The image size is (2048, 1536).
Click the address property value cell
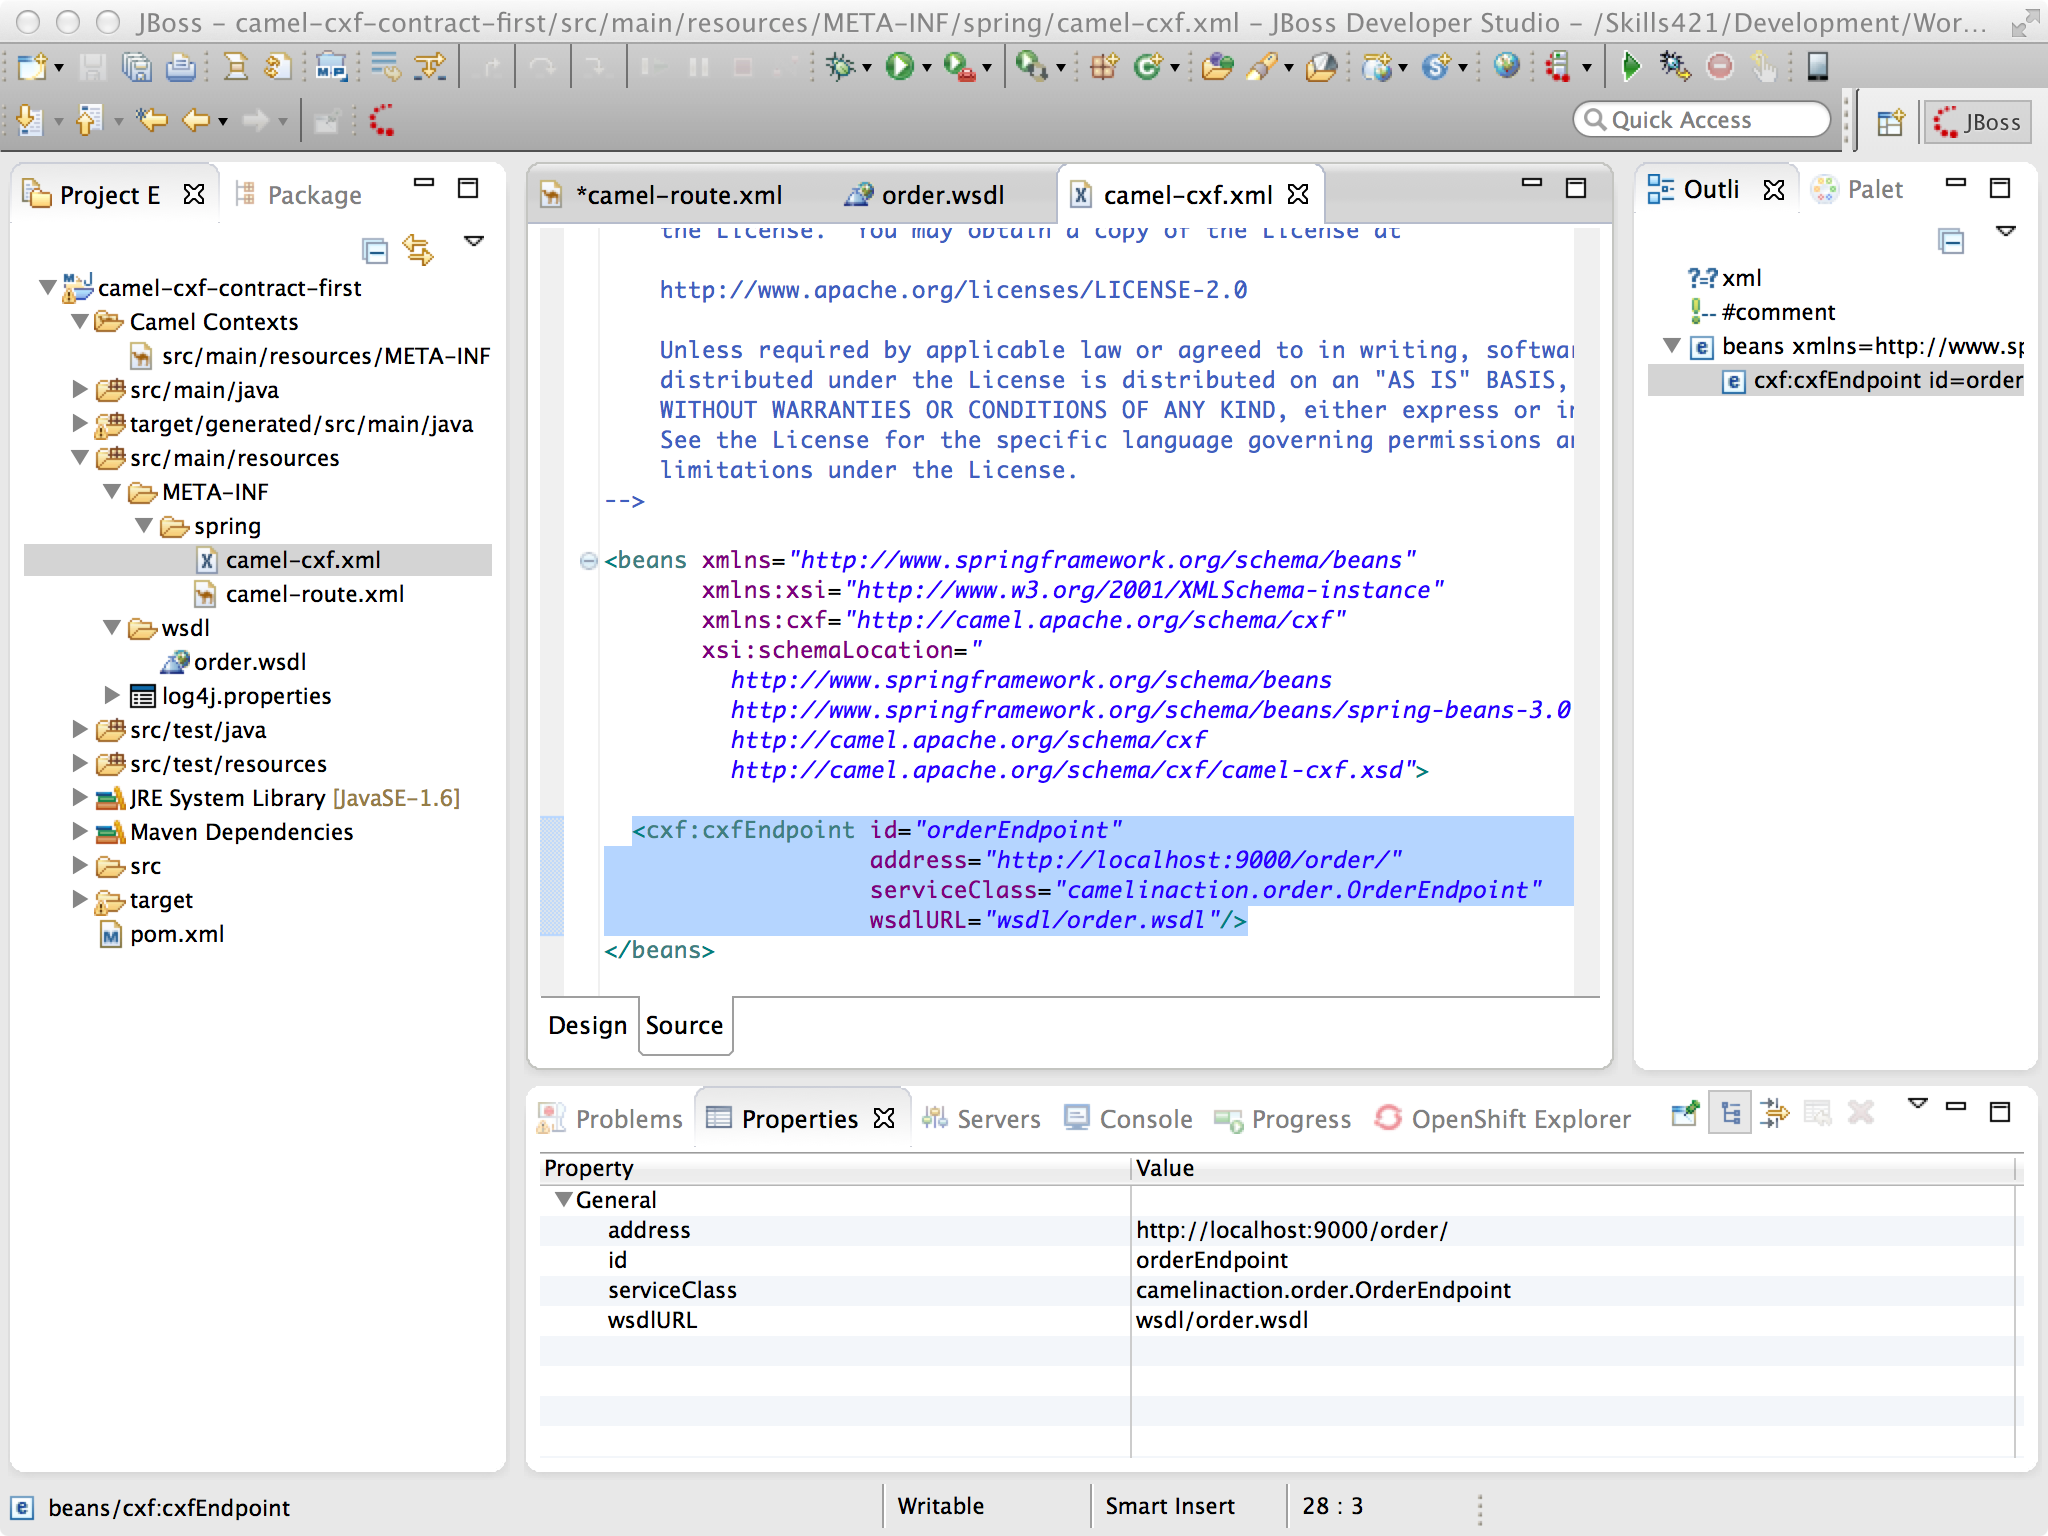coord(1290,1230)
